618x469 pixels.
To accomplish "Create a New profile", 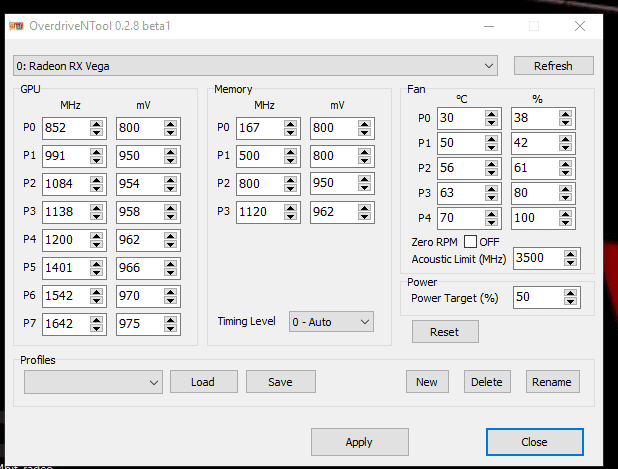I will click(x=427, y=381).
